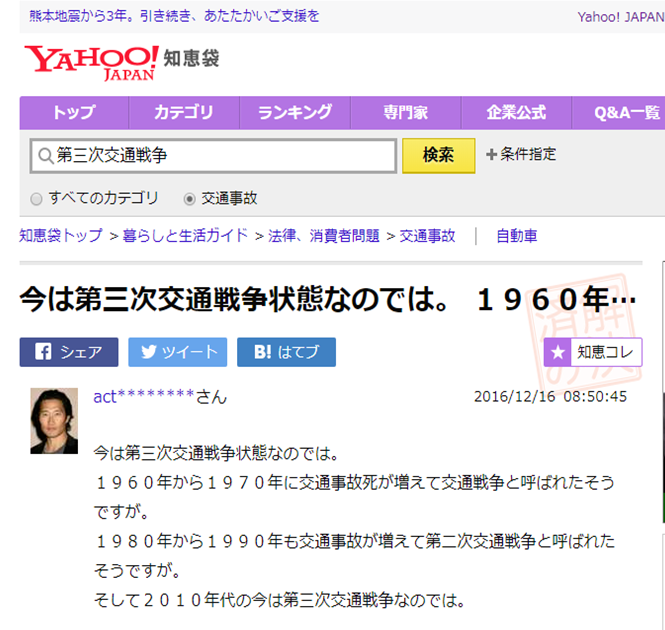Screen dimensions: 665x630
Task: Open the 企業公式 tab
Action: pos(516,113)
